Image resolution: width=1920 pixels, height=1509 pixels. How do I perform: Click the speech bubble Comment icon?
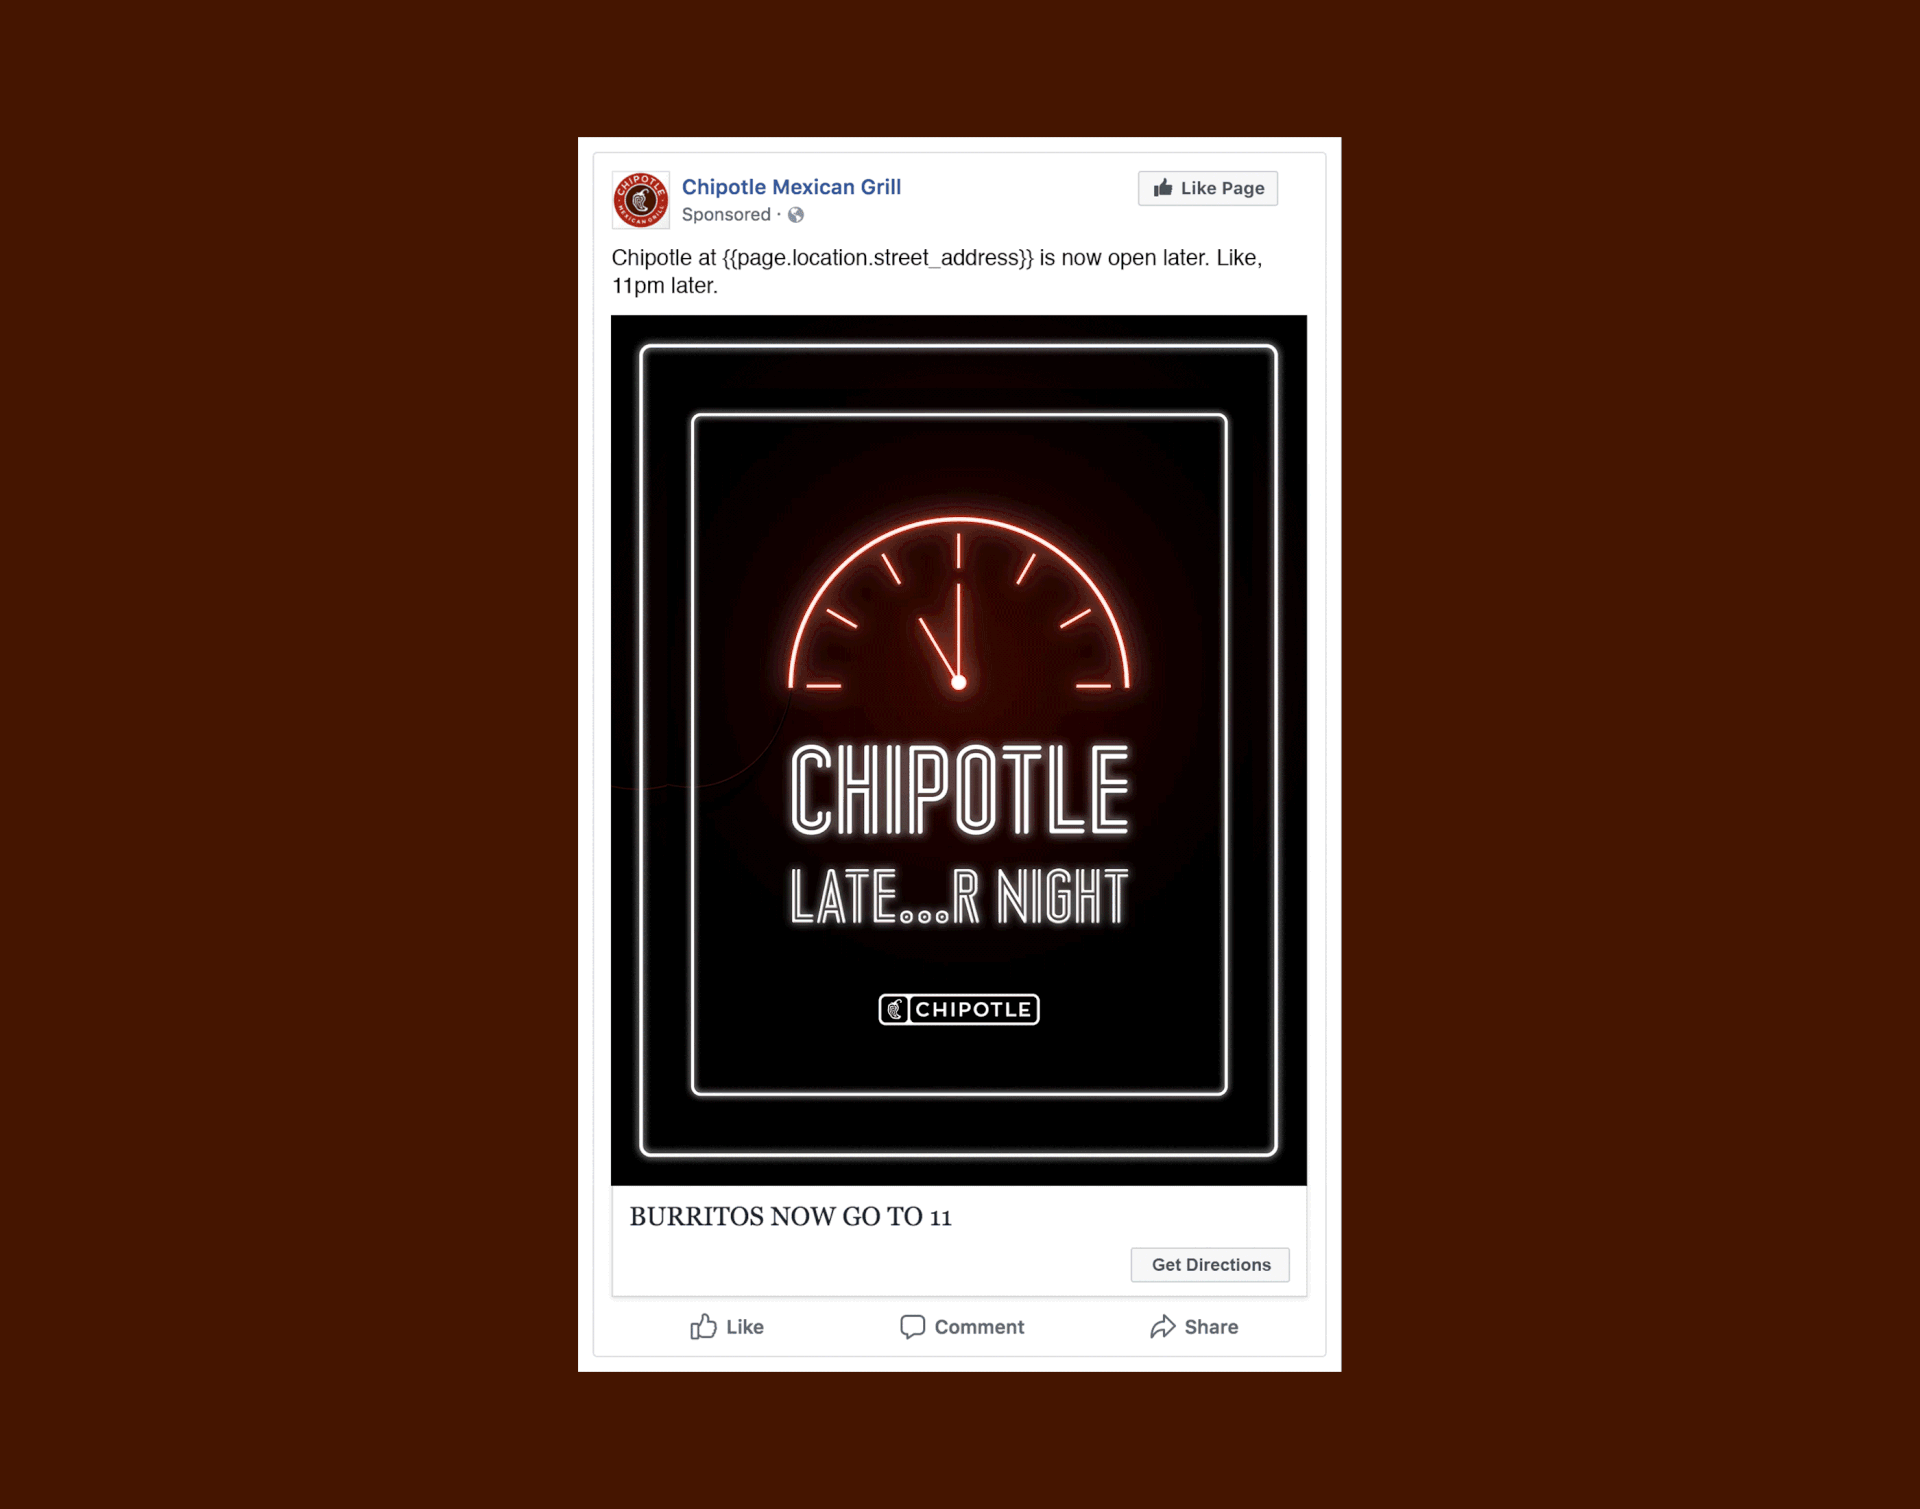(x=912, y=1326)
